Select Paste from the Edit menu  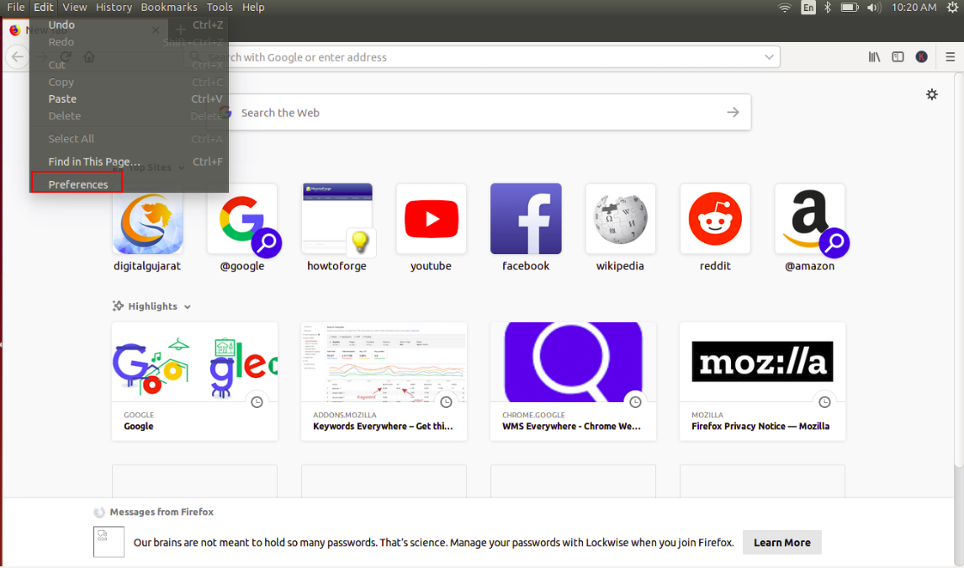[x=63, y=98]
